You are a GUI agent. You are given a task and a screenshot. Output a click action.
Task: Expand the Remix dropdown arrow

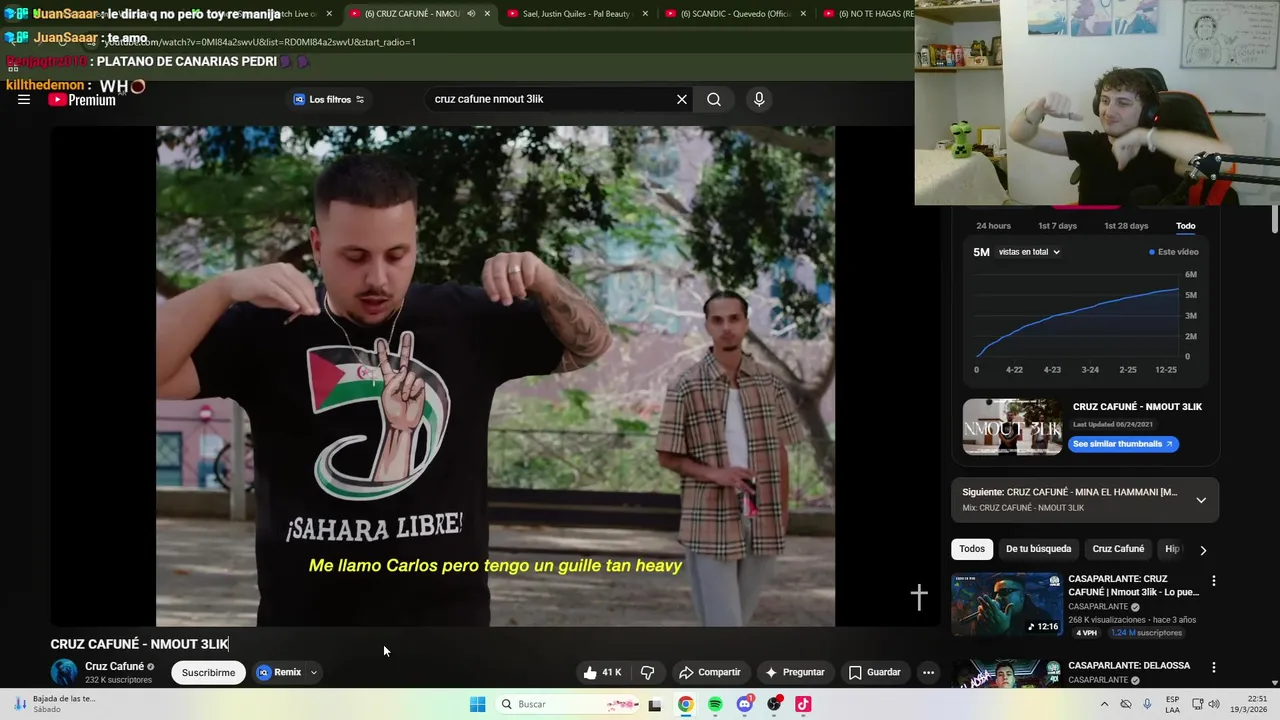[x=313, y=672]
